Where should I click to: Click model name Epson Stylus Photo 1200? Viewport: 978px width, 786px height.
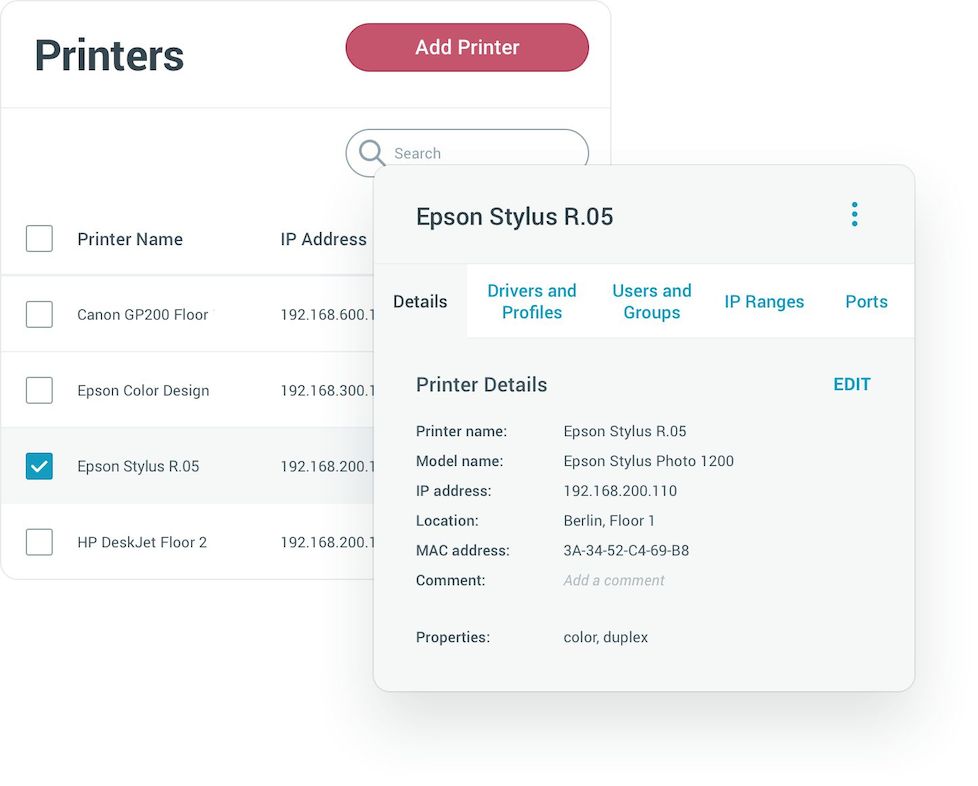tap(649, 461)
